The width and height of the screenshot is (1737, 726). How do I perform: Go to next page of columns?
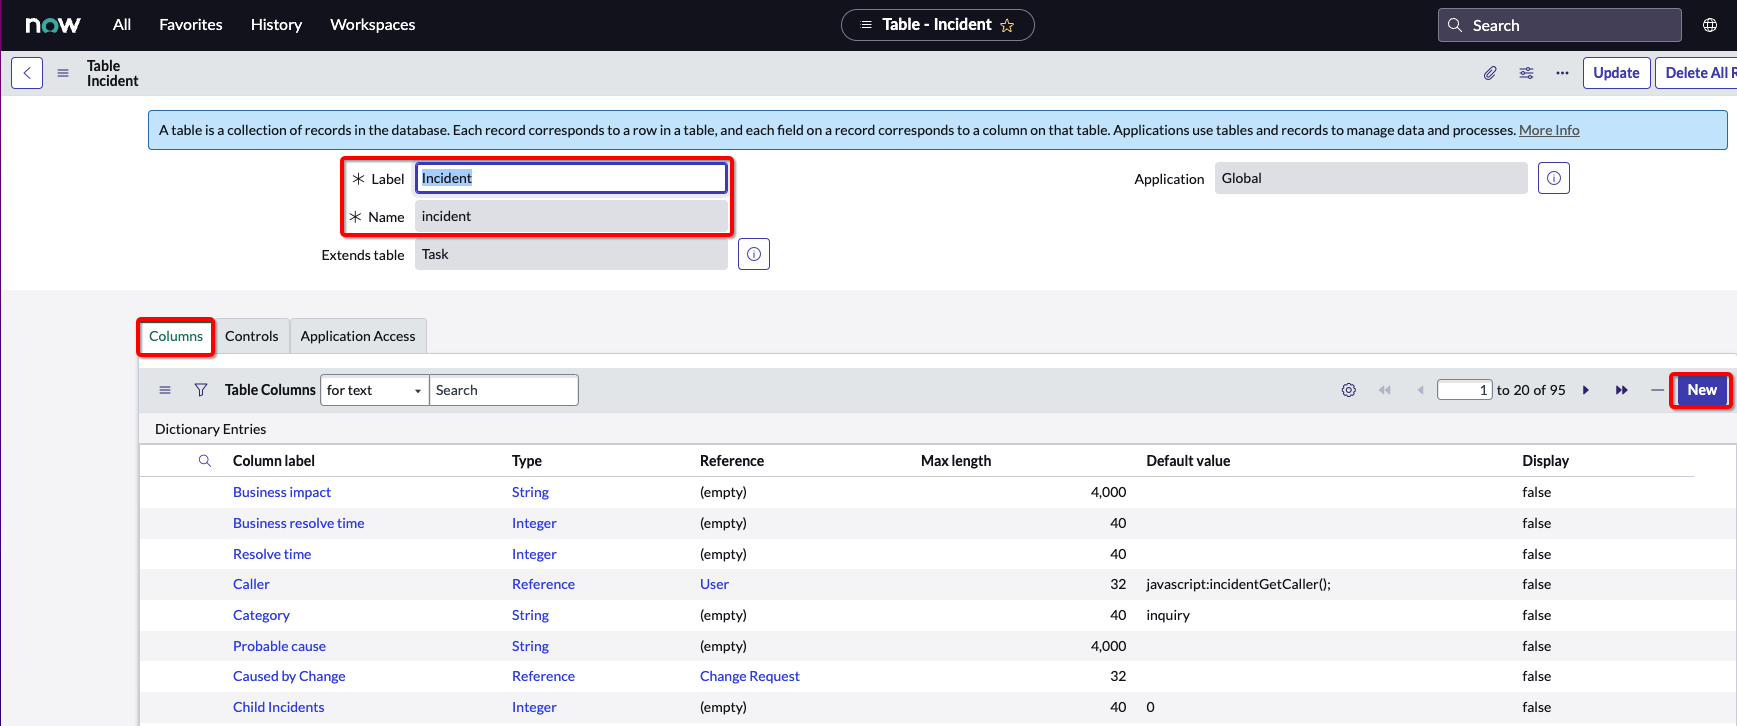tap(1586, 390)
